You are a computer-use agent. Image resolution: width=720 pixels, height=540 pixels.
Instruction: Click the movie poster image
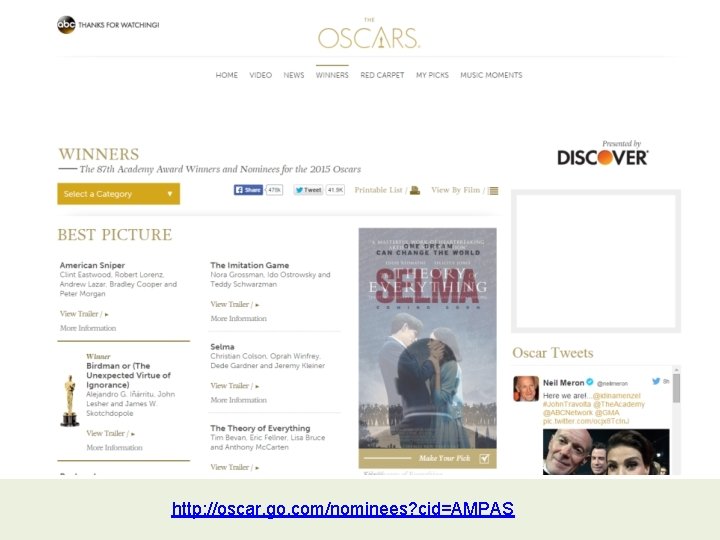tap(428, 338)
